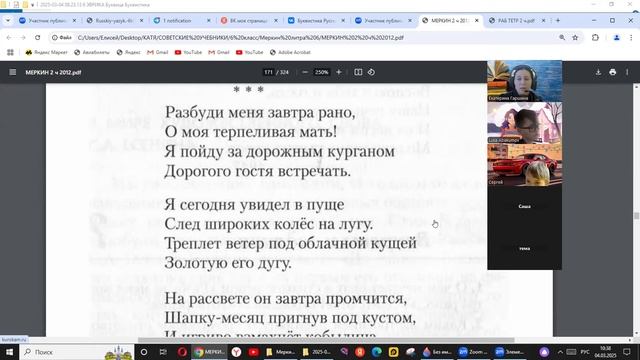
Task: Edit the PDF page number field
Action: [268, 72]
